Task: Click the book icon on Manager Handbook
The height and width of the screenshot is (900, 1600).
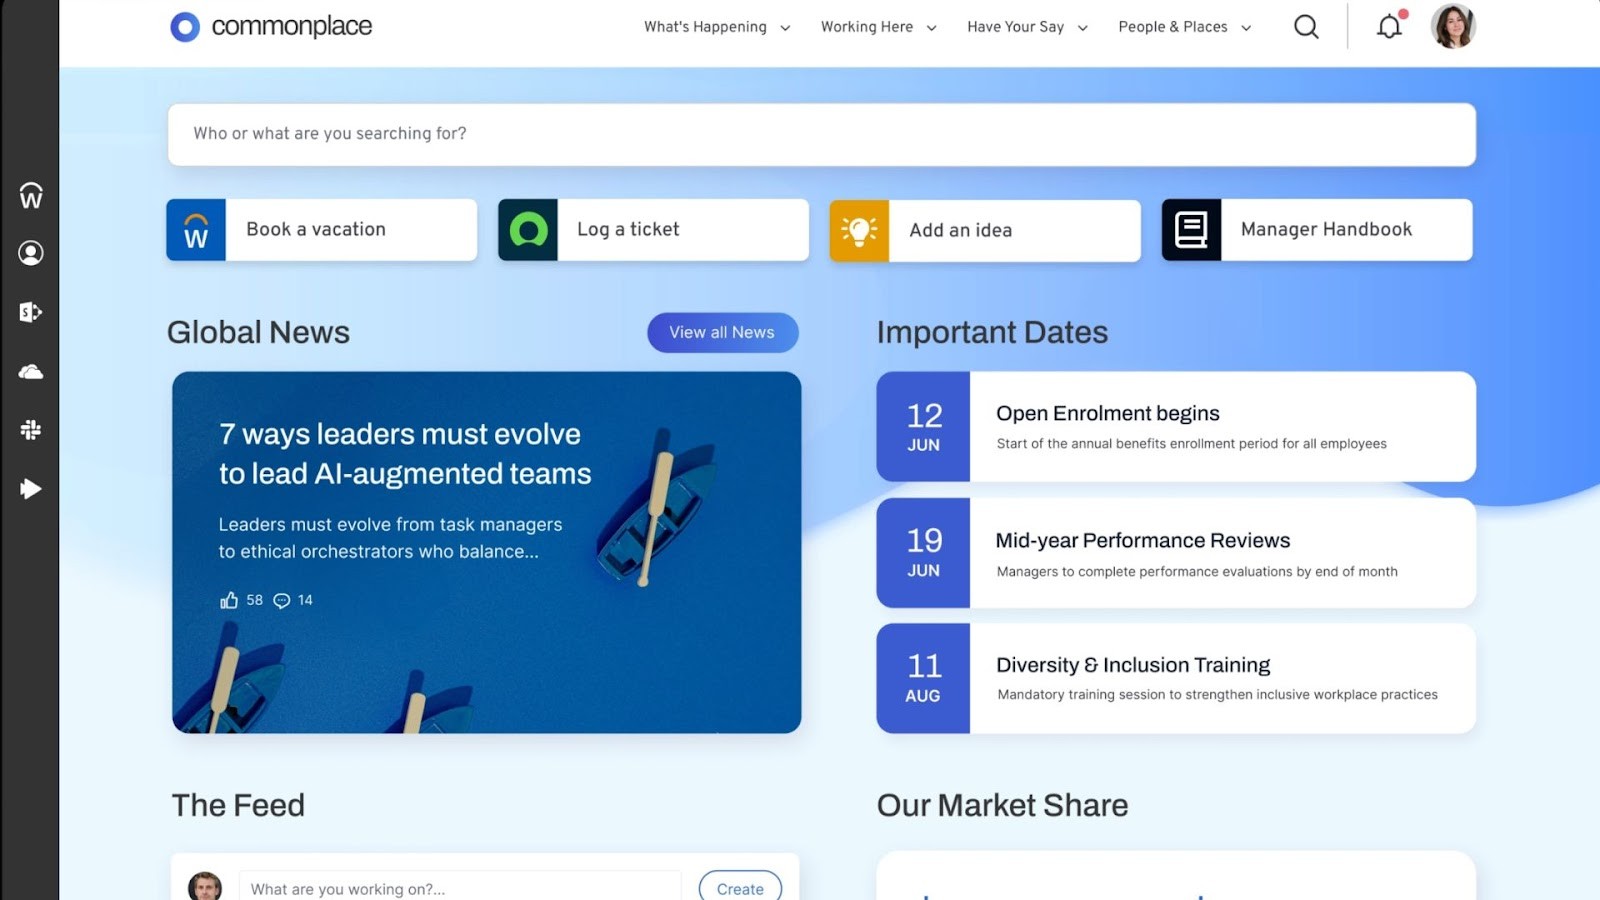Action: 1190,229
